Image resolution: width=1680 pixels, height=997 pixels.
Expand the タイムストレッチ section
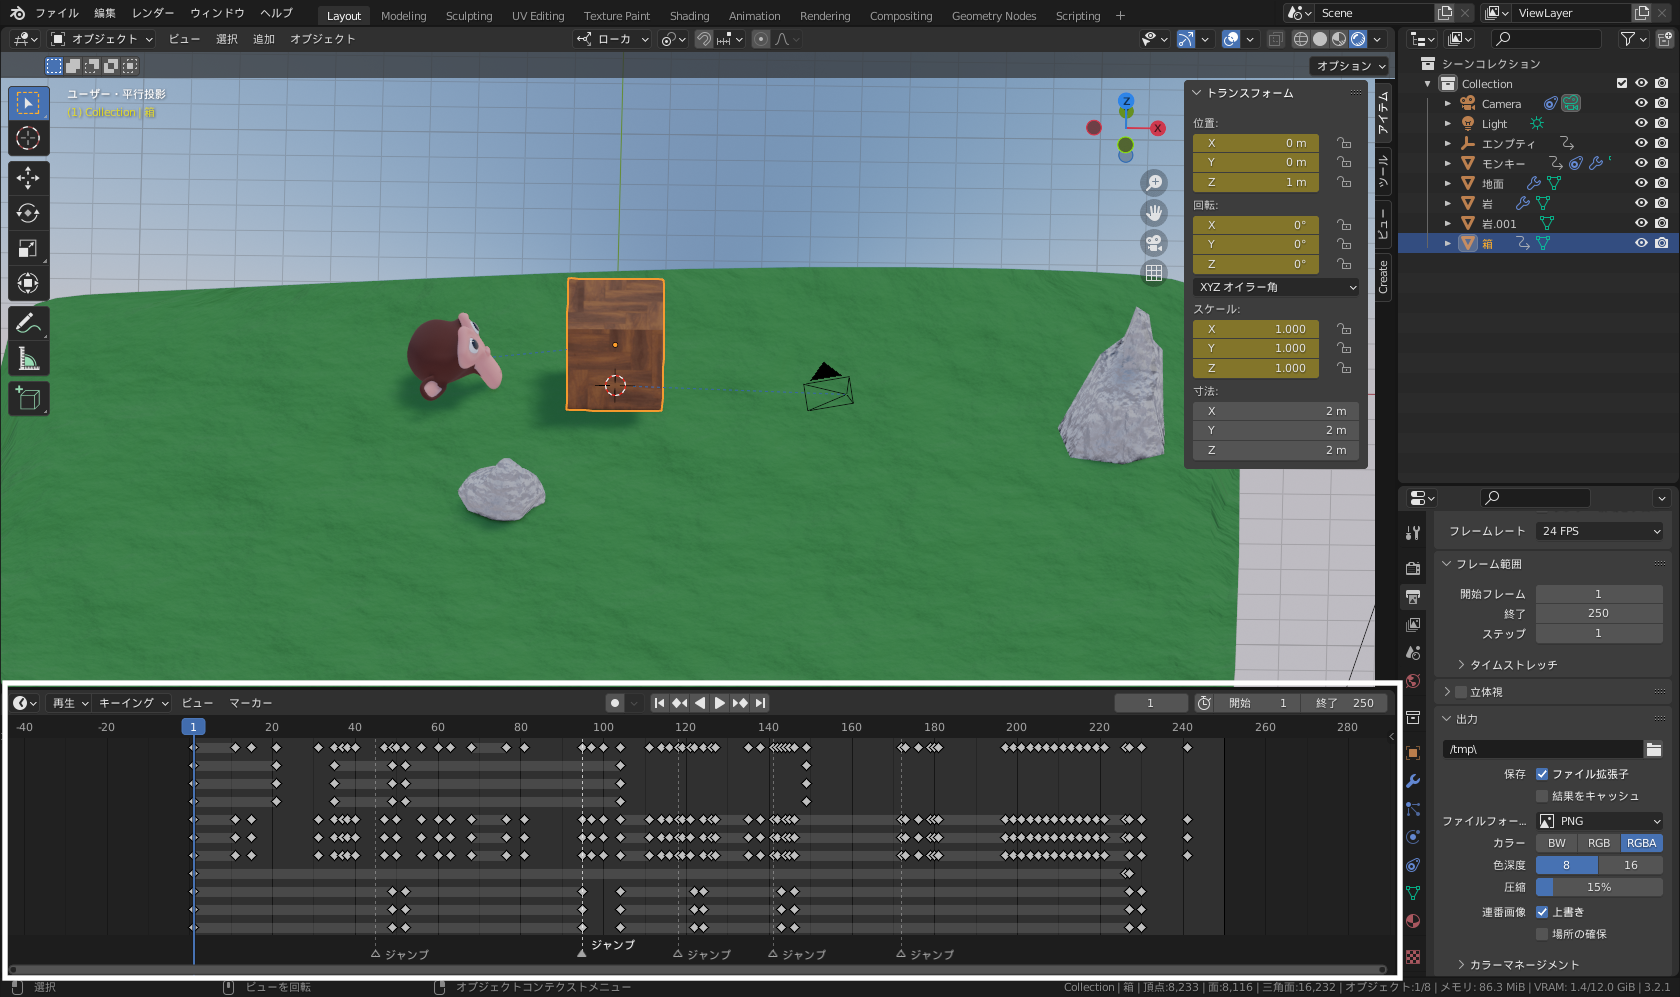point(1512,665)
